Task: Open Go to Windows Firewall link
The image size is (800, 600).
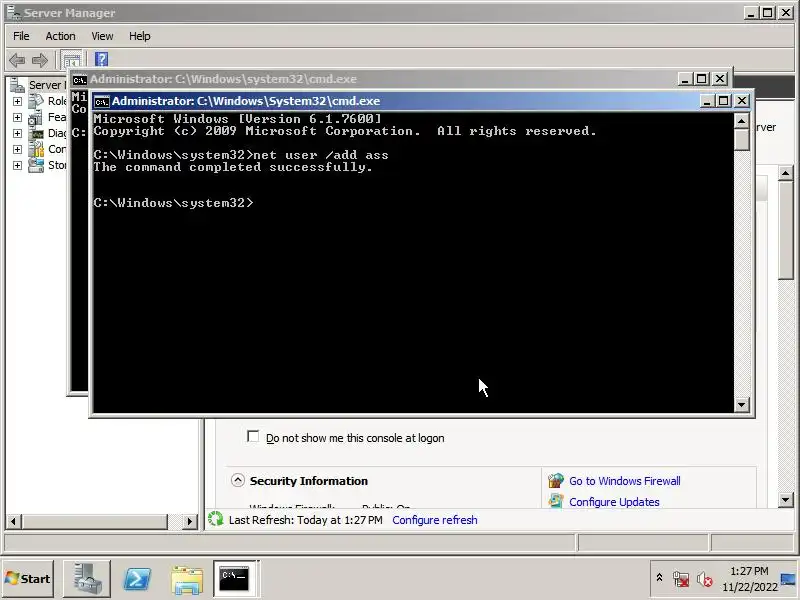Action: [x=624, y=481]
